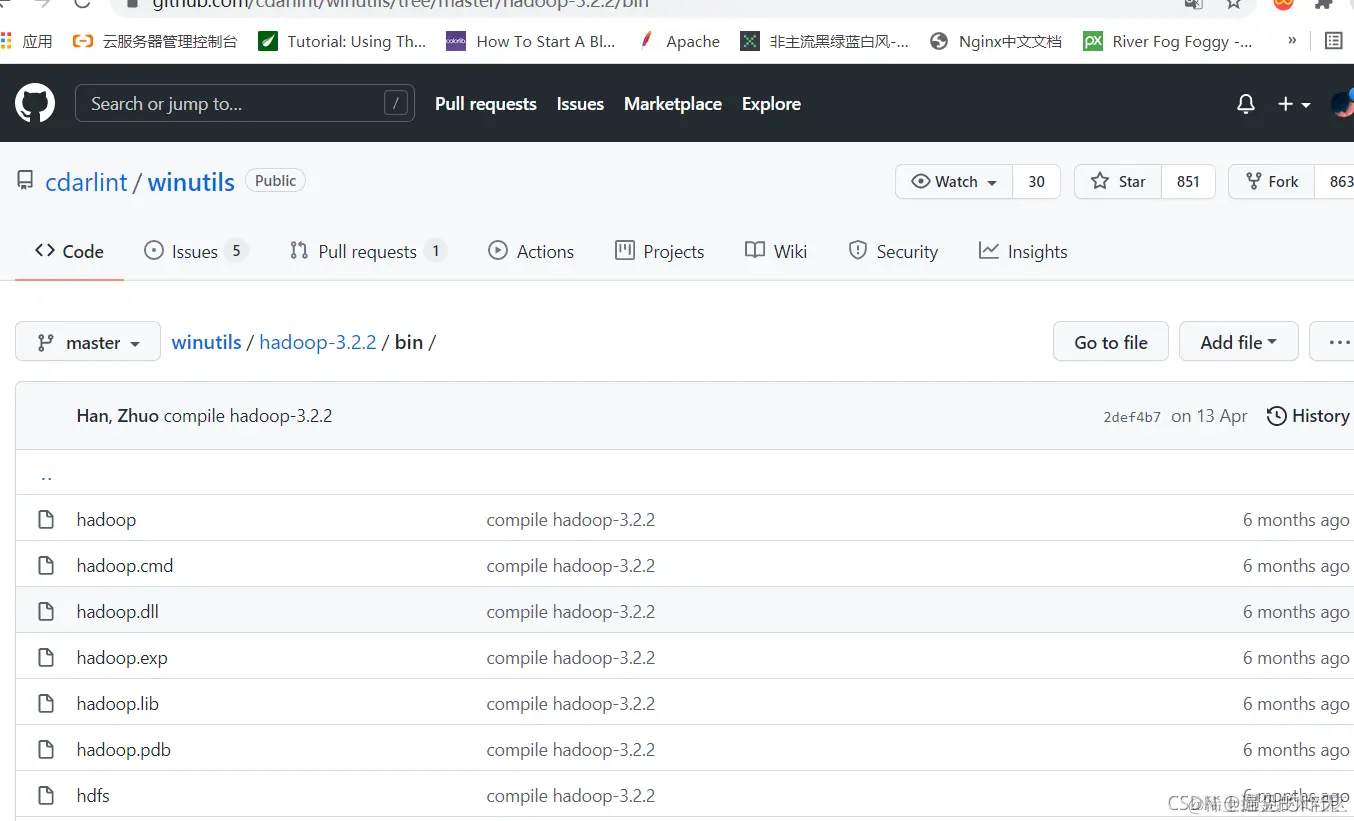
Task: Show more bookmarks chevron
Action: pos(1292,41)
